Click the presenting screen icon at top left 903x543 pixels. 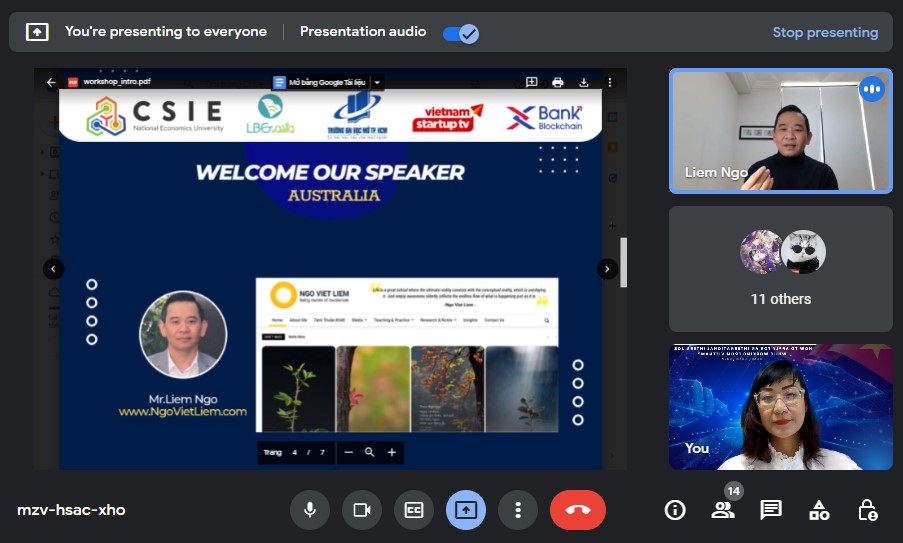(x=37, y=32)
